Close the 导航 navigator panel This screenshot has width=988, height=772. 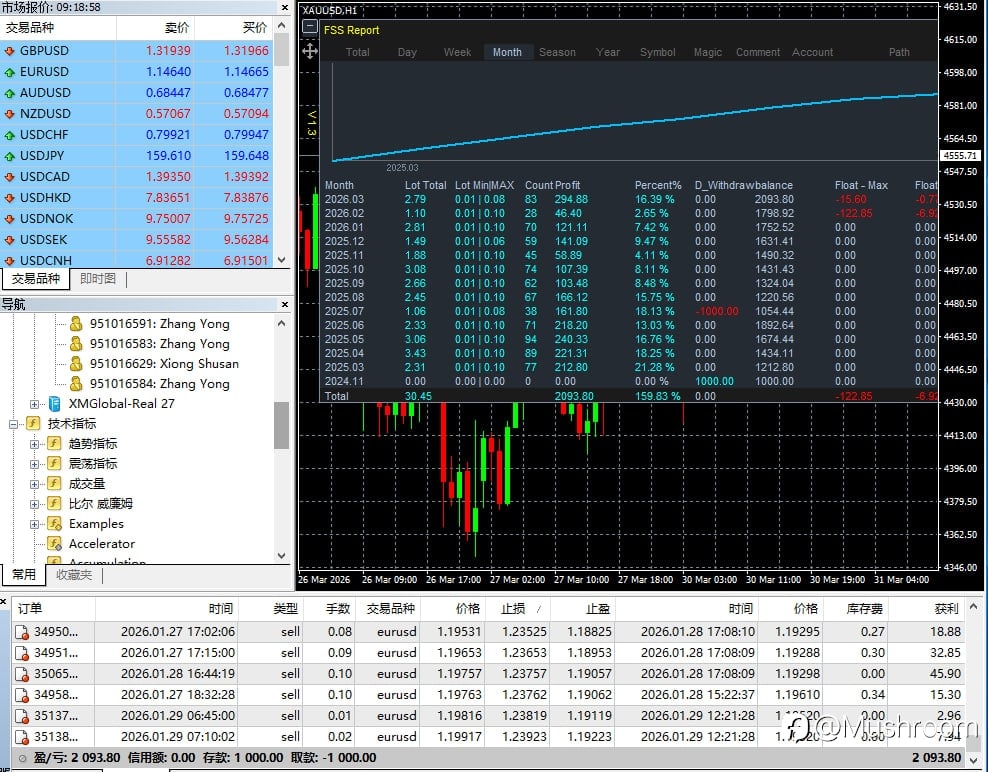285,304
